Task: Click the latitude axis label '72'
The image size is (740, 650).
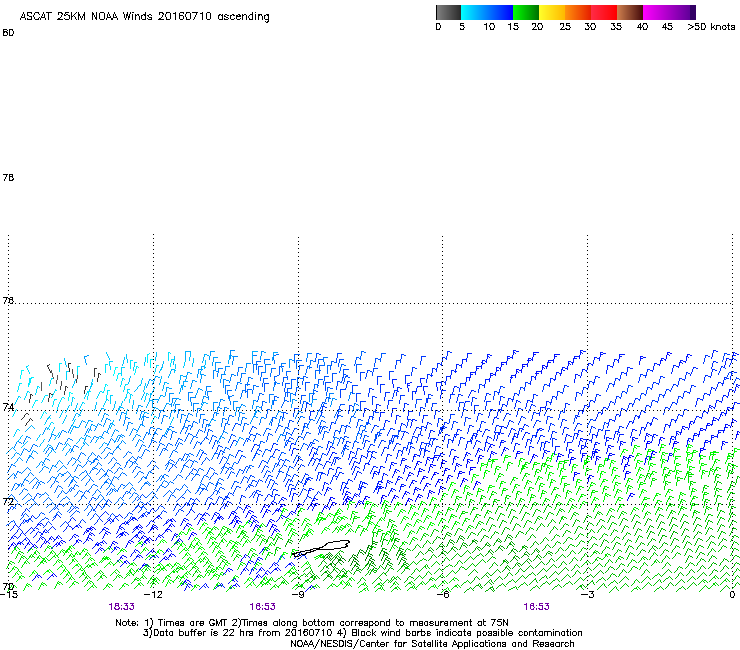Action: click(8, 501)
